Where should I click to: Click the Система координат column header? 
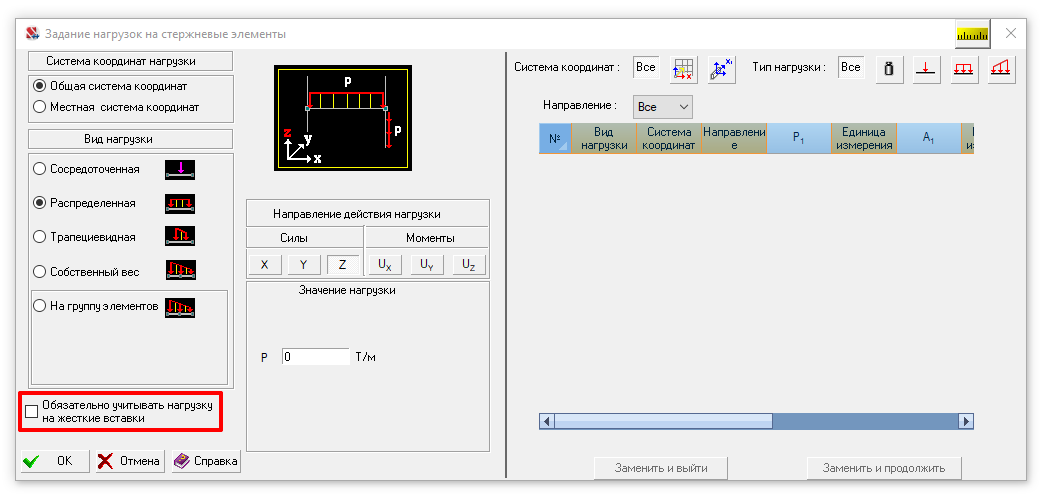[x=669, y=138]
